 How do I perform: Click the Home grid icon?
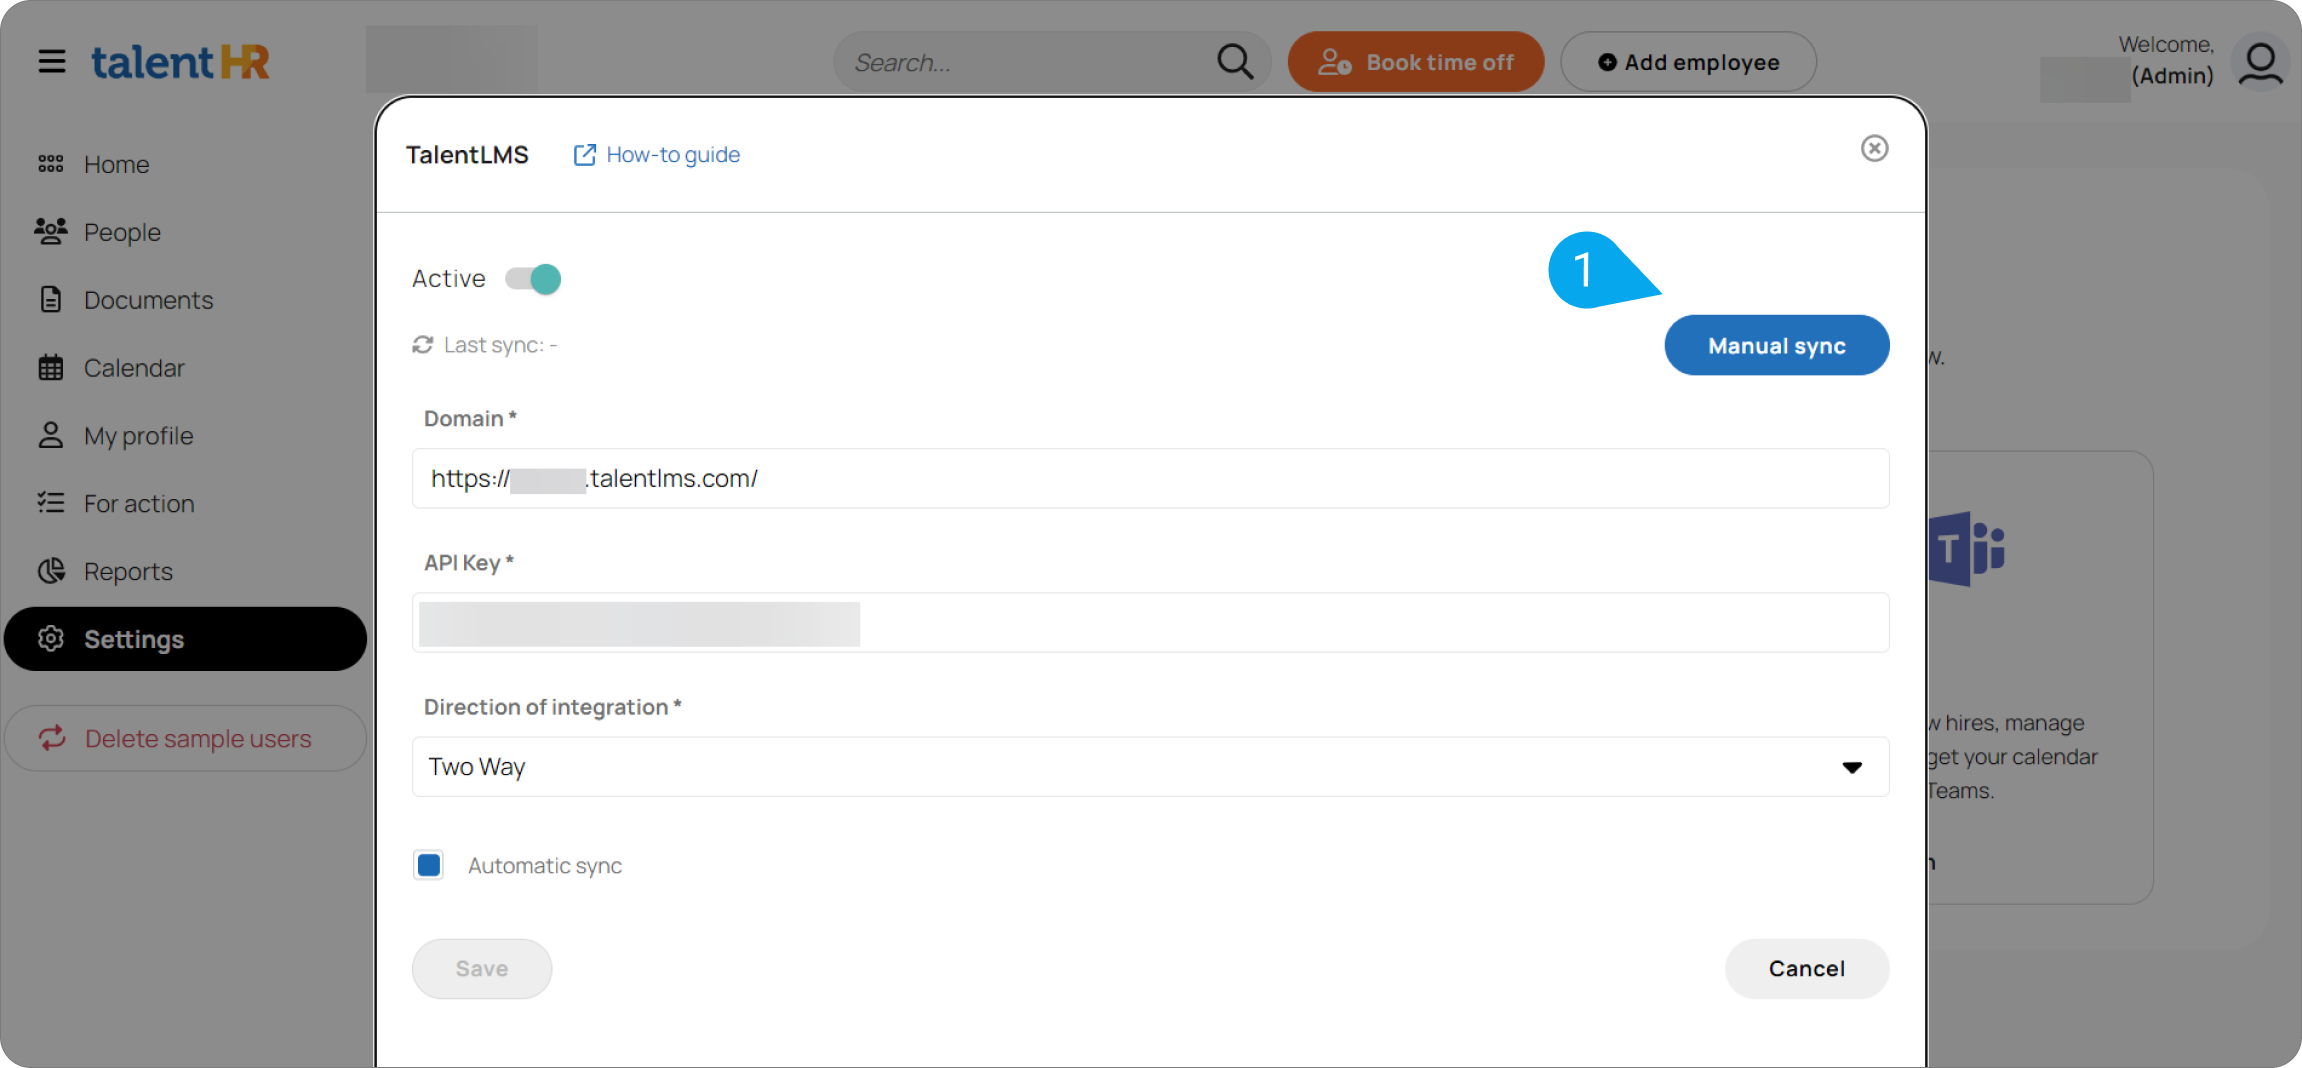point(51,164)
